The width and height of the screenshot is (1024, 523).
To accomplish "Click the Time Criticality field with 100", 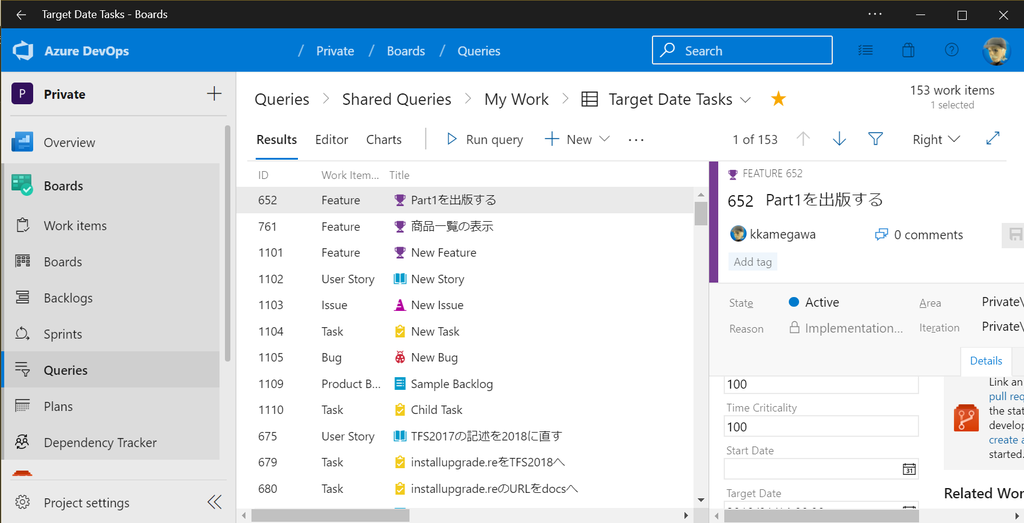I will point(821,426).
